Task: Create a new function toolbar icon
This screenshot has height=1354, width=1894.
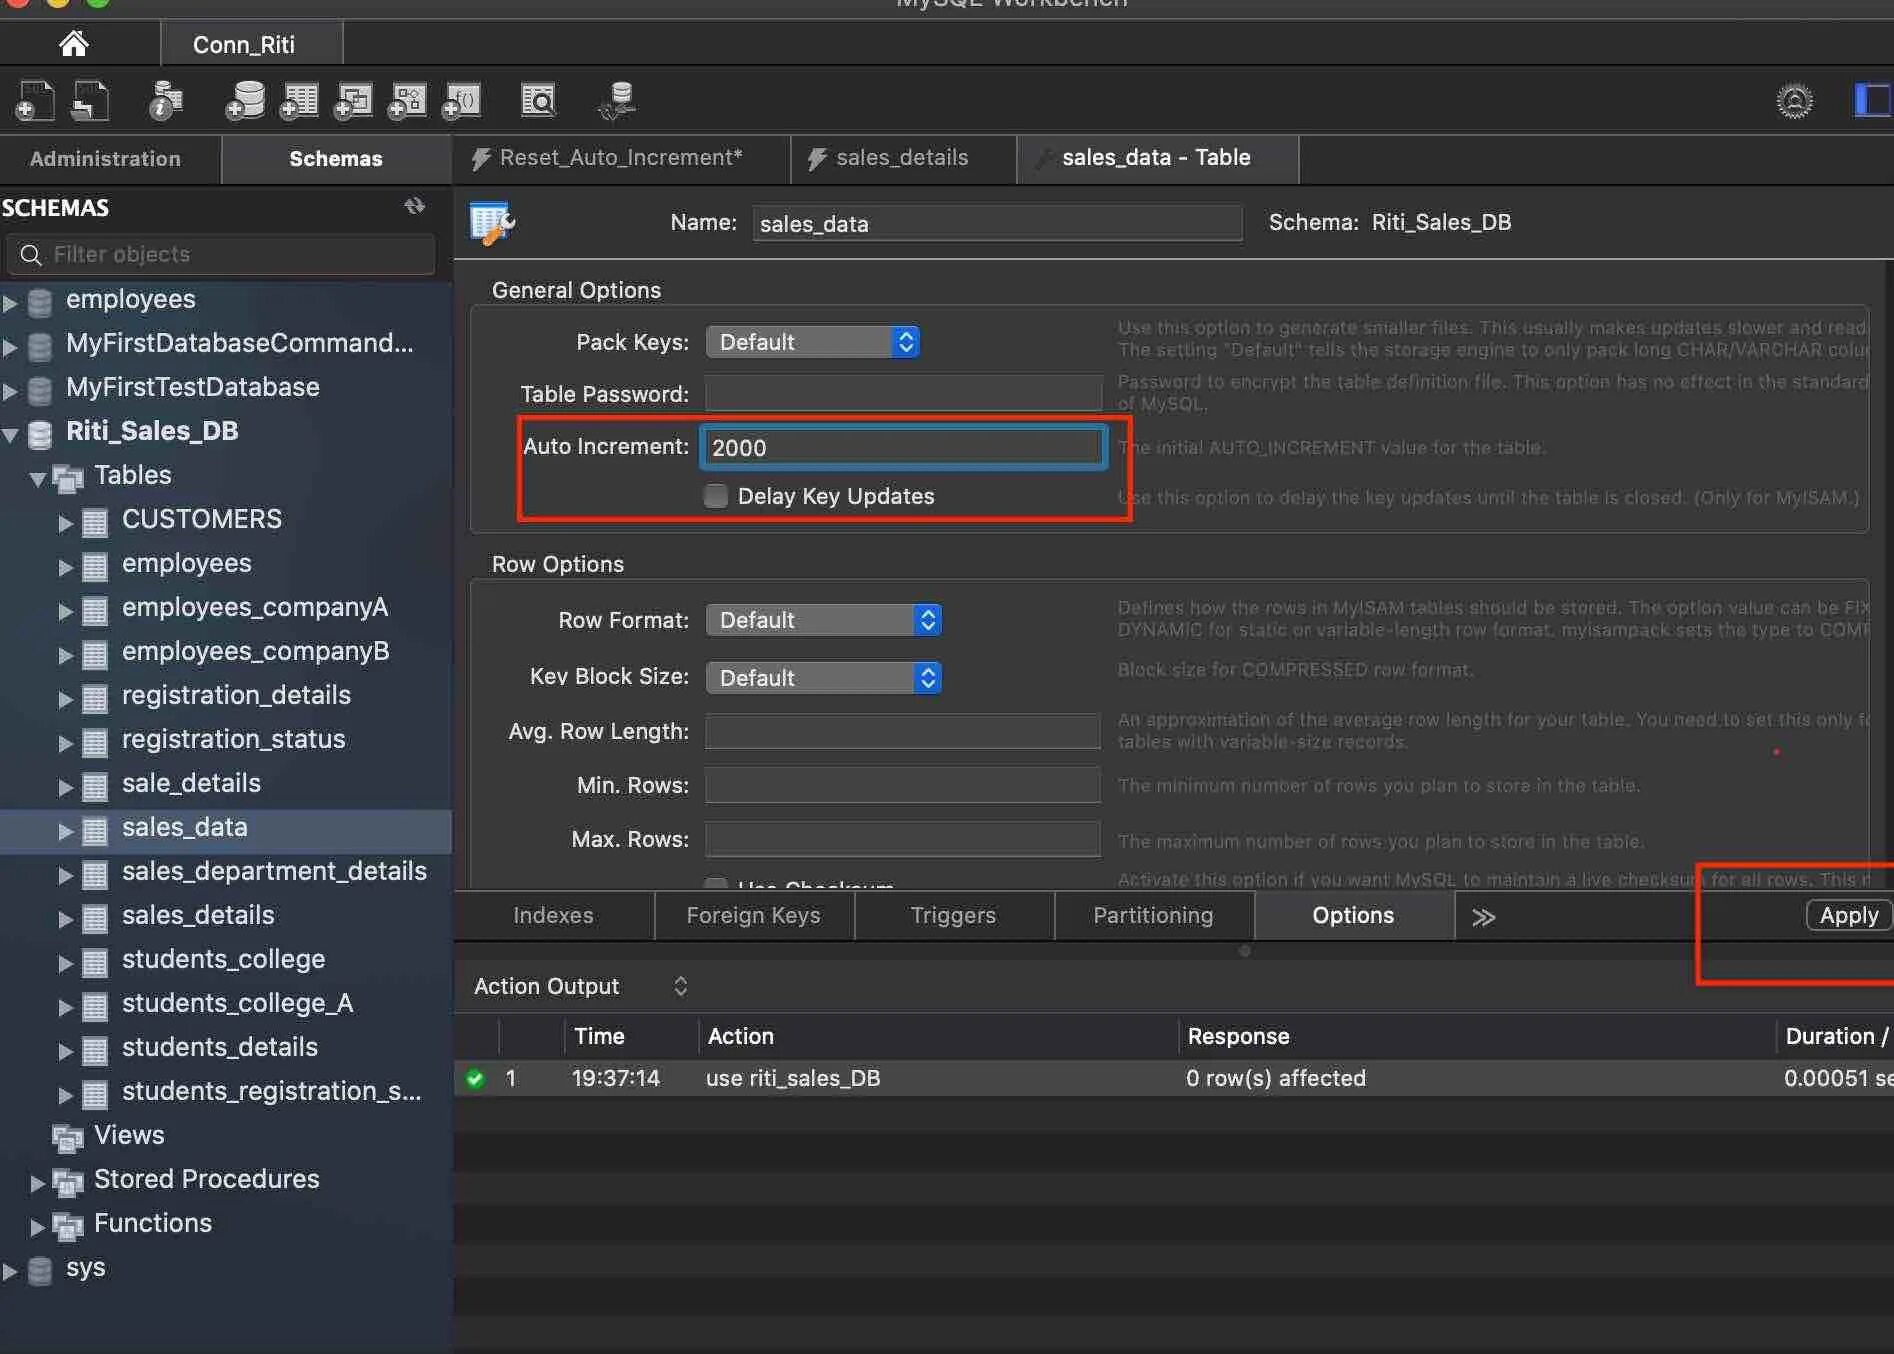Action: (x=462, y=100)
